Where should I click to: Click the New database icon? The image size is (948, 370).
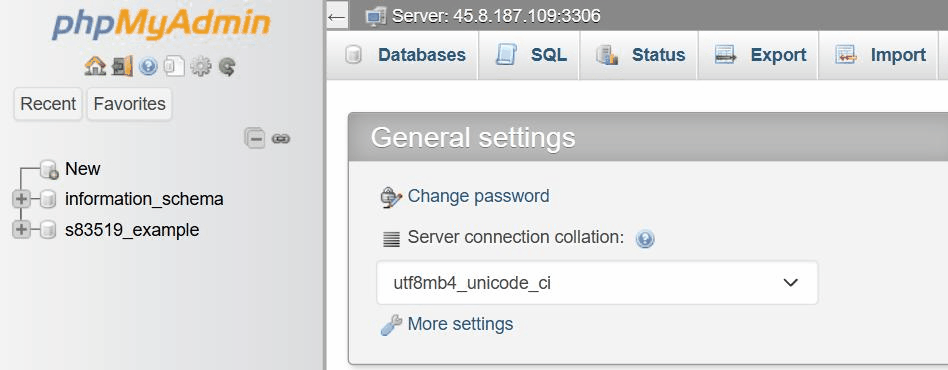click(49, 170)
